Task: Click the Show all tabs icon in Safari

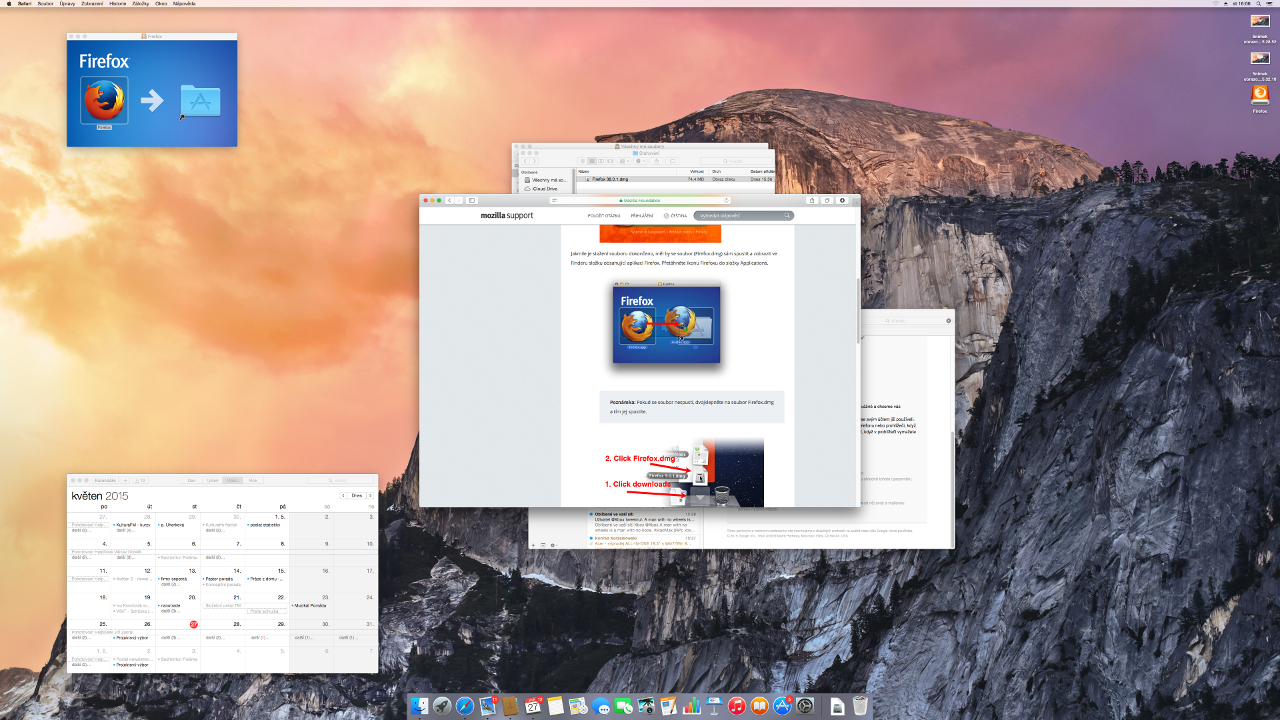Action: point(827,200)
